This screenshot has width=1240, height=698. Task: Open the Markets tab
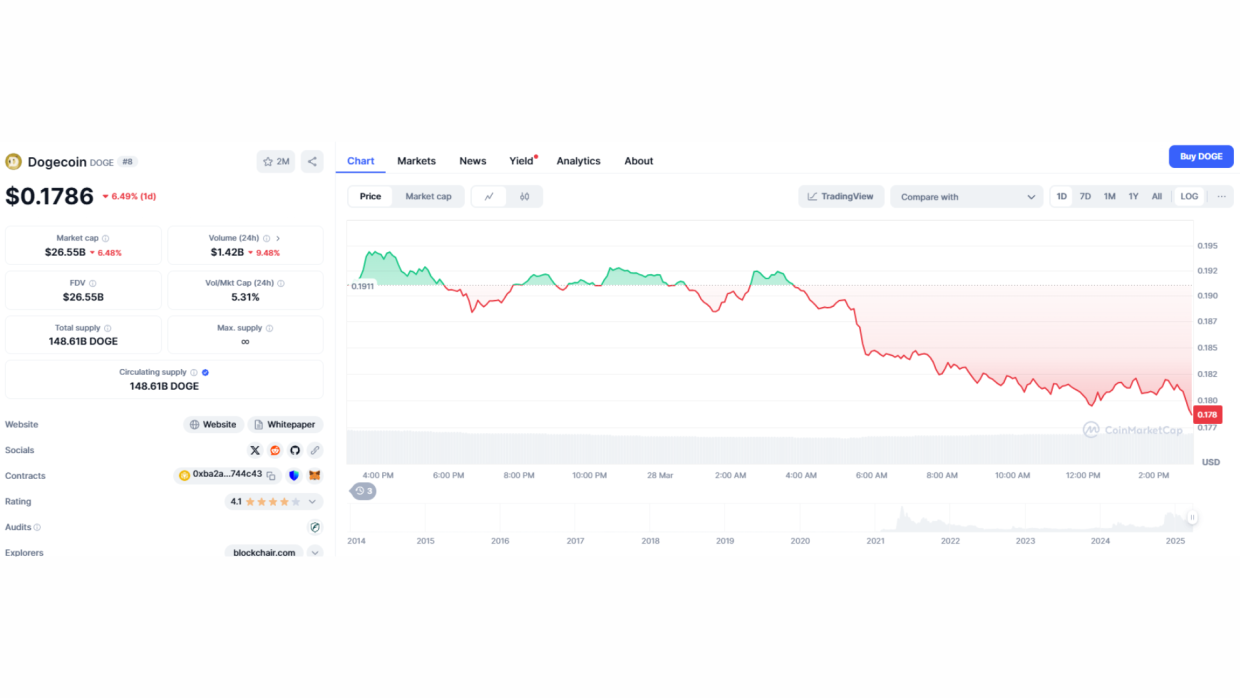point(416,161)
